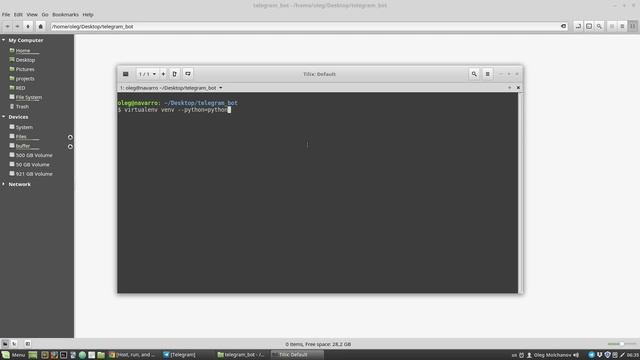Eject the Files device
The height and width of the screenshot is (360, 640).
point(70,137)
